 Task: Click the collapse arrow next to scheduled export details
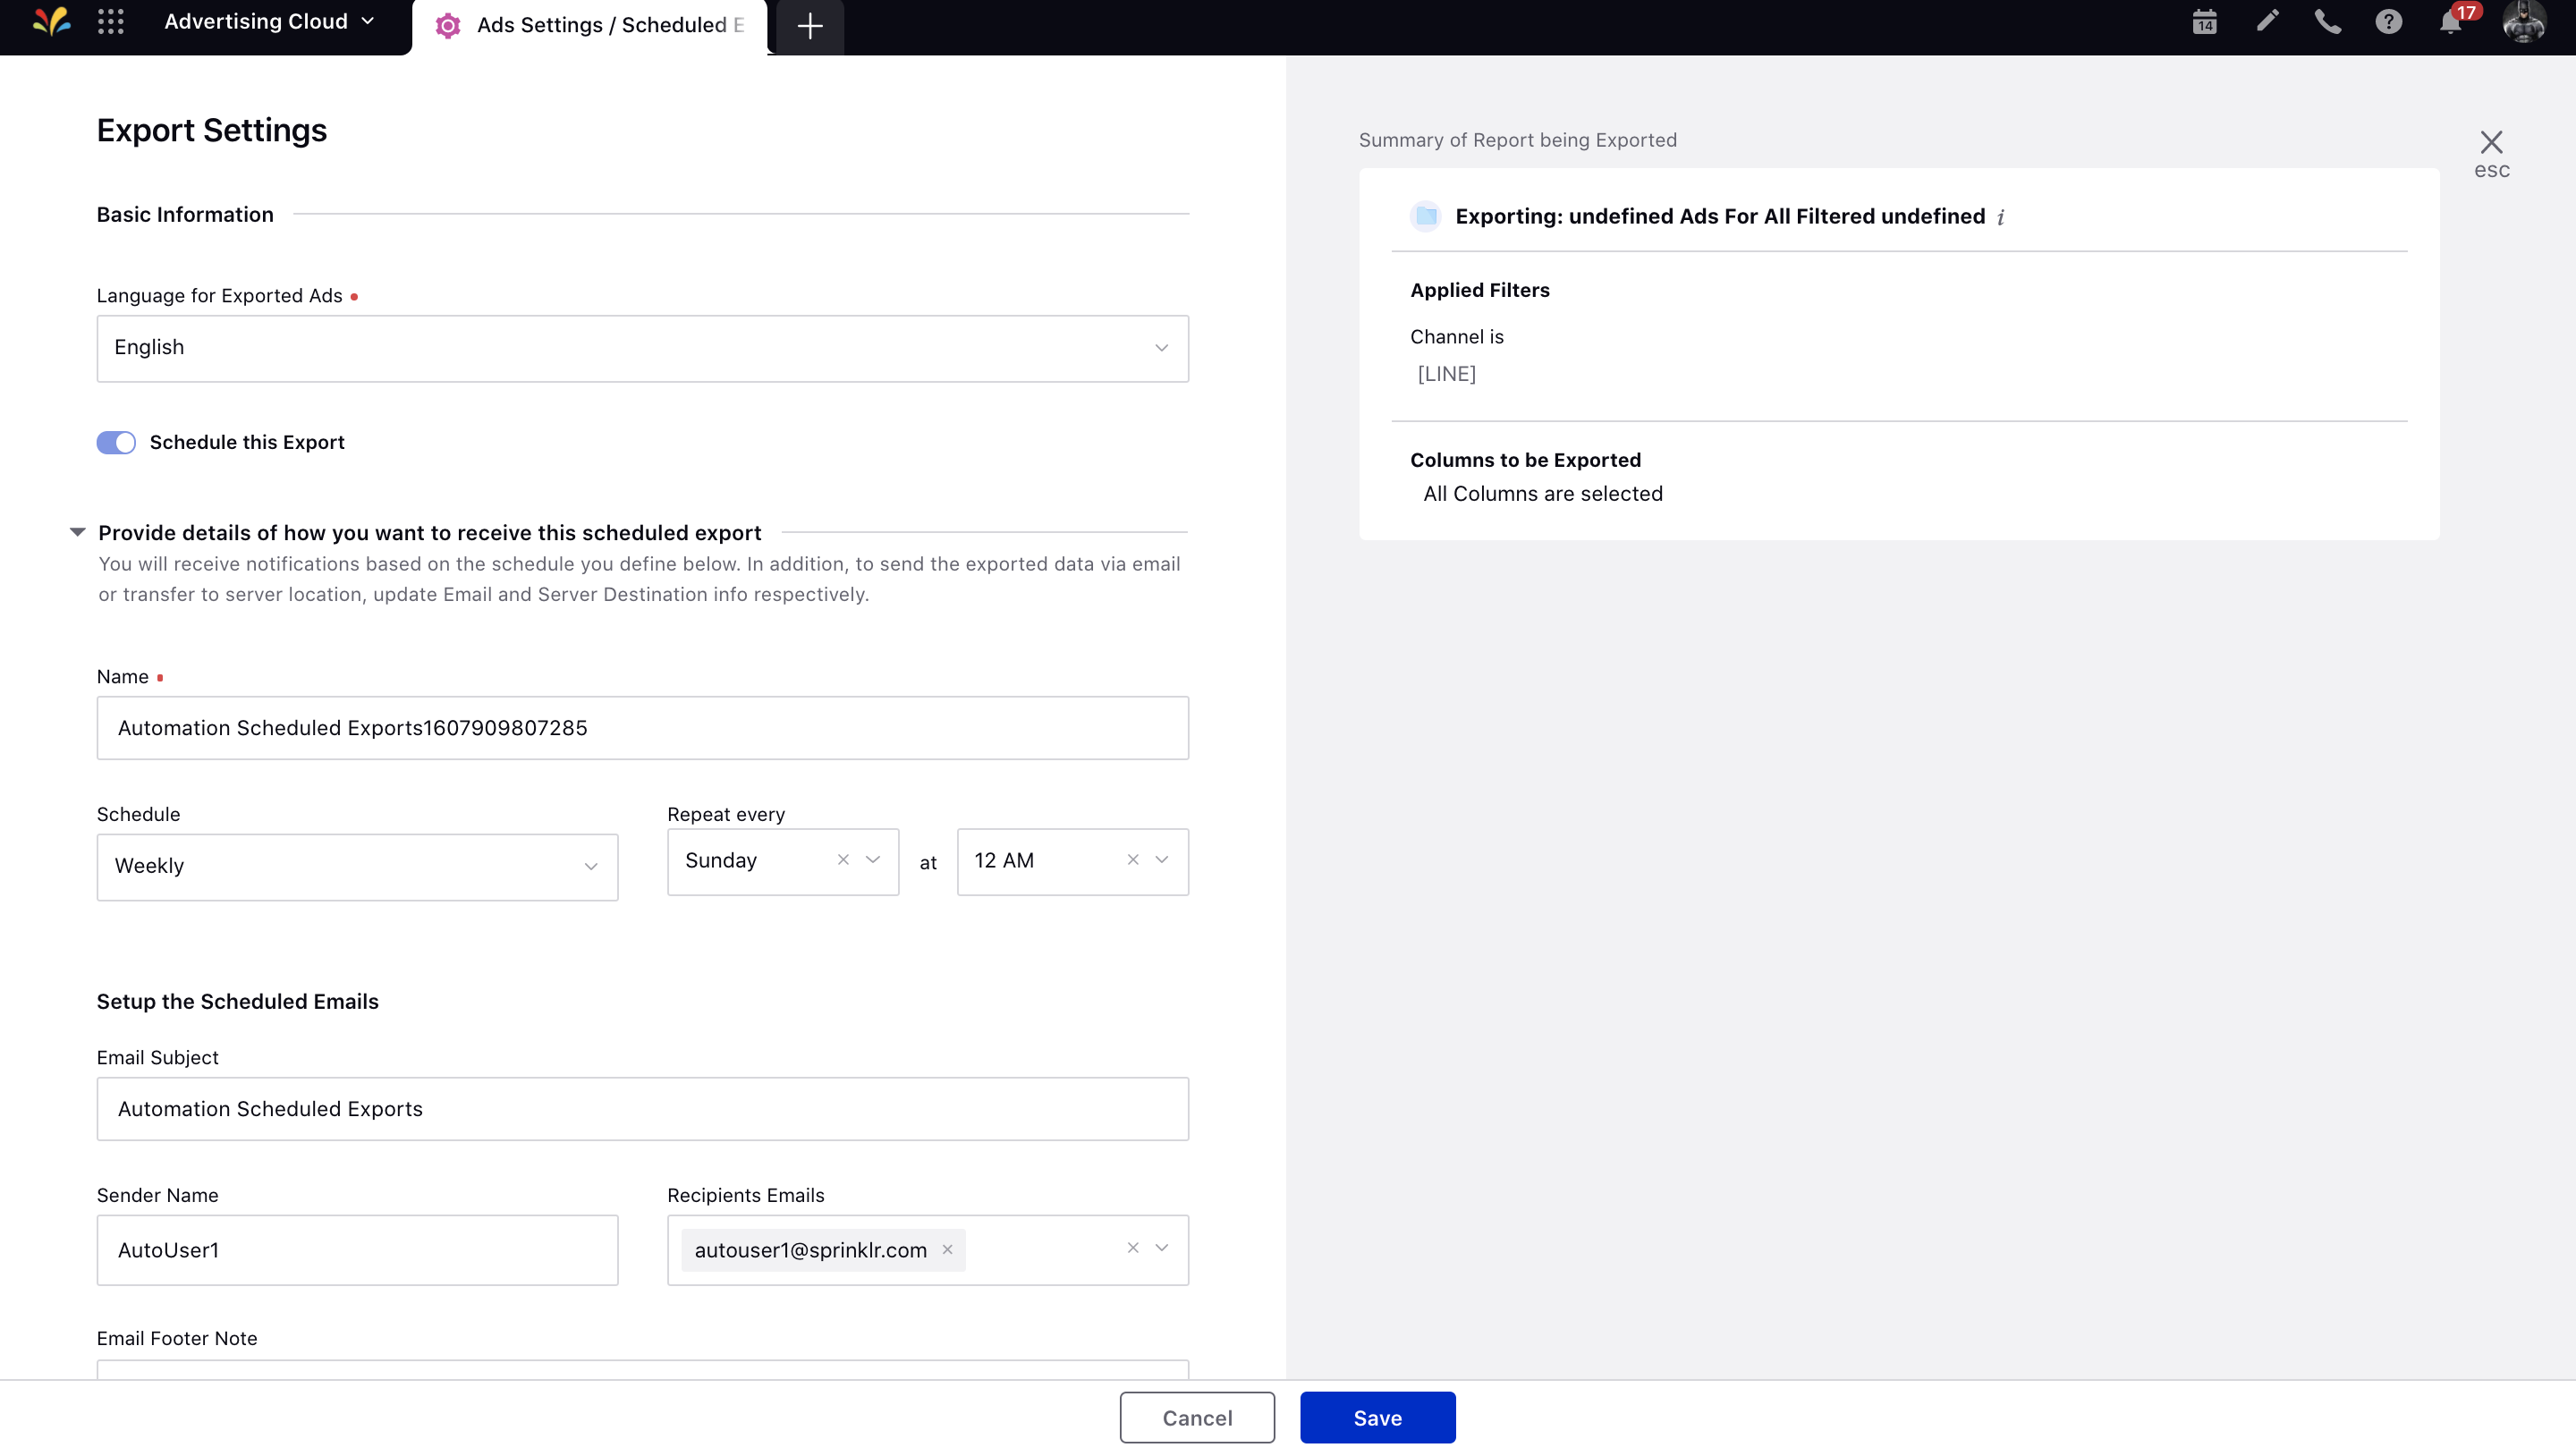pos(80,532)
